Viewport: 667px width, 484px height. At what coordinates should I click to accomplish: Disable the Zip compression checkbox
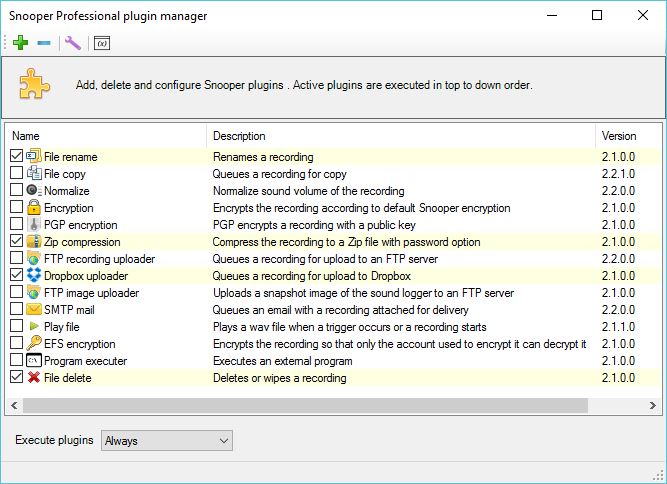coord(16,241)
